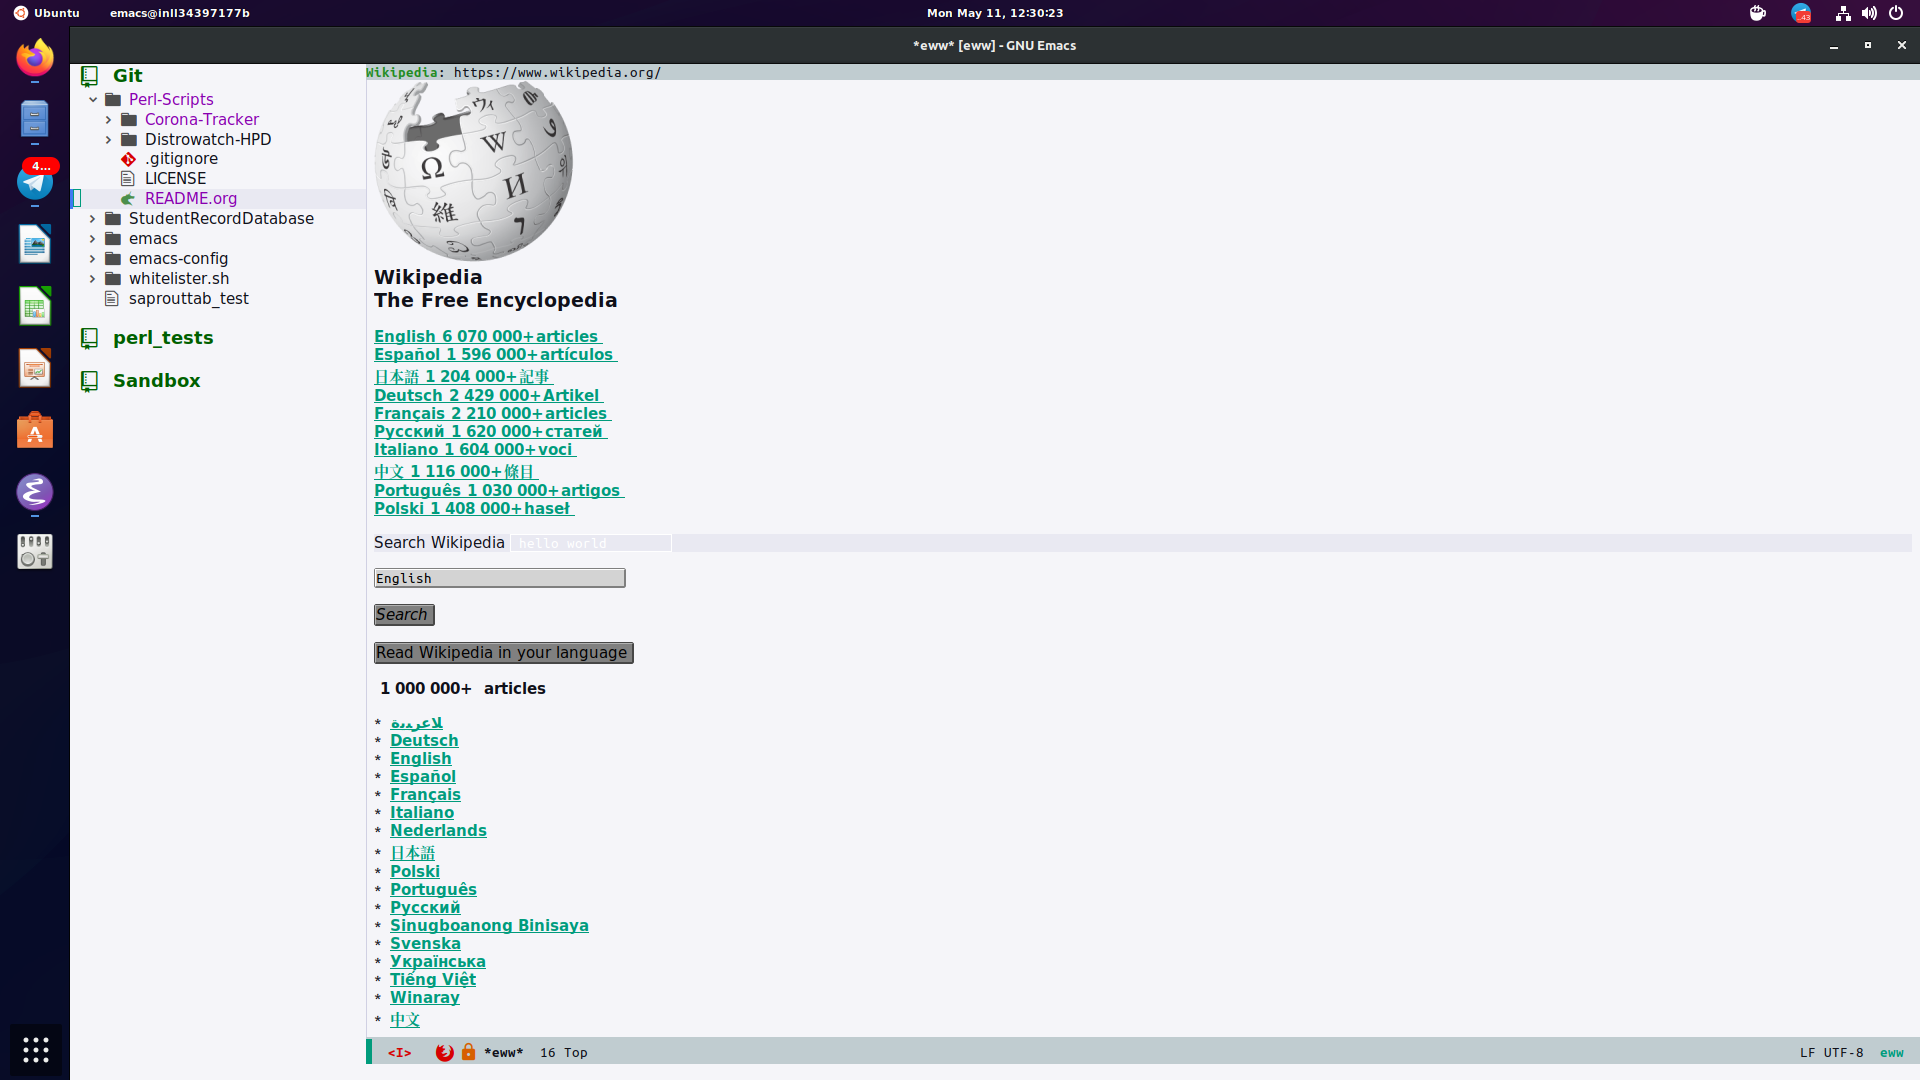The width and height of the screenshot is (1920, 1080).
Task: Click Read Wikipedia in your language
Action: [x=503, y=652]
